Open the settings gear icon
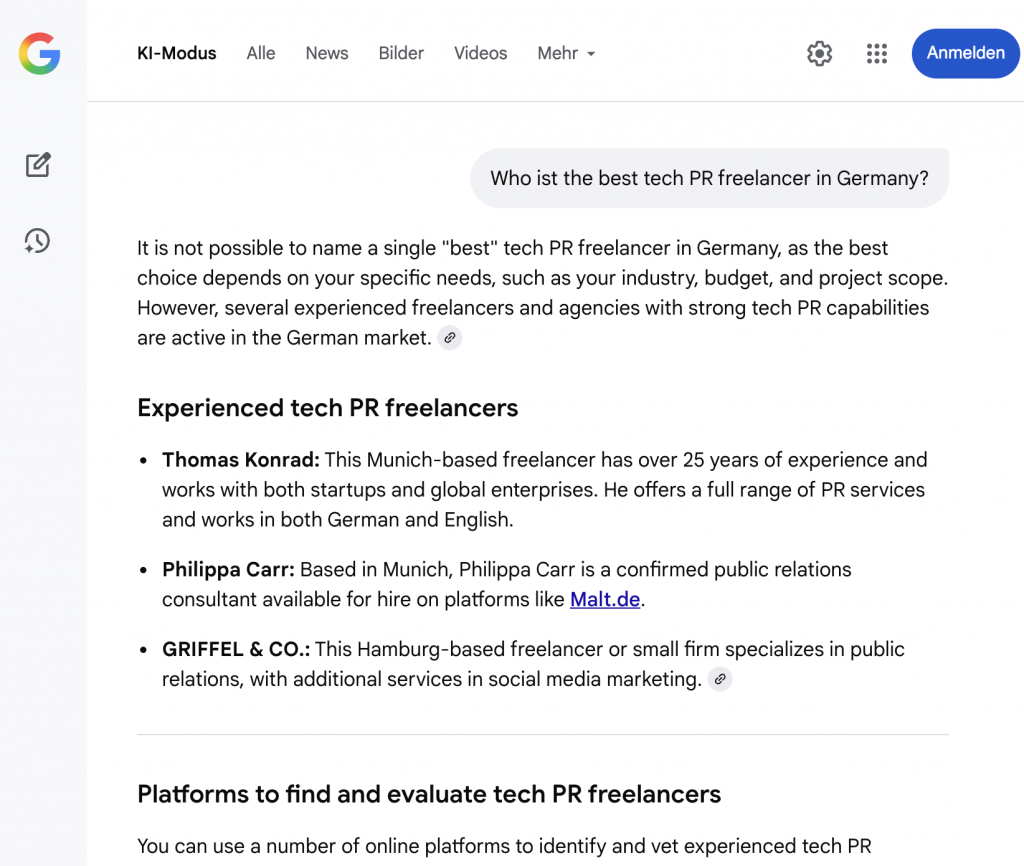This screenshot has width=1024, height=866. [x=819, y=54]
